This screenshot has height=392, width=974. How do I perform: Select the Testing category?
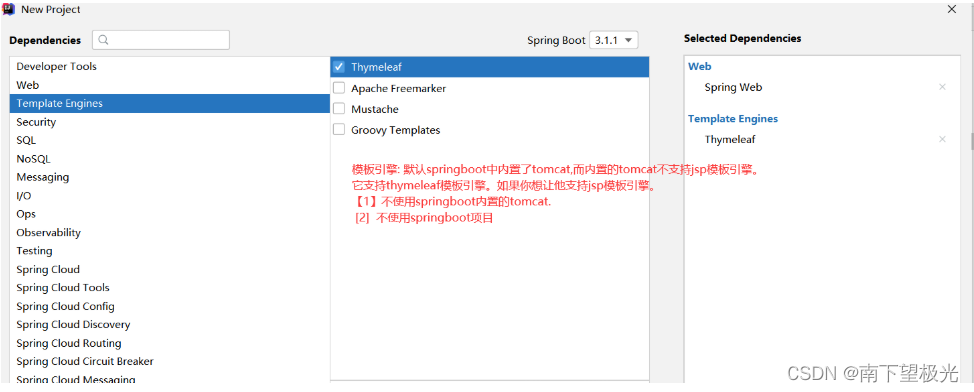click(x=170, y=251)
